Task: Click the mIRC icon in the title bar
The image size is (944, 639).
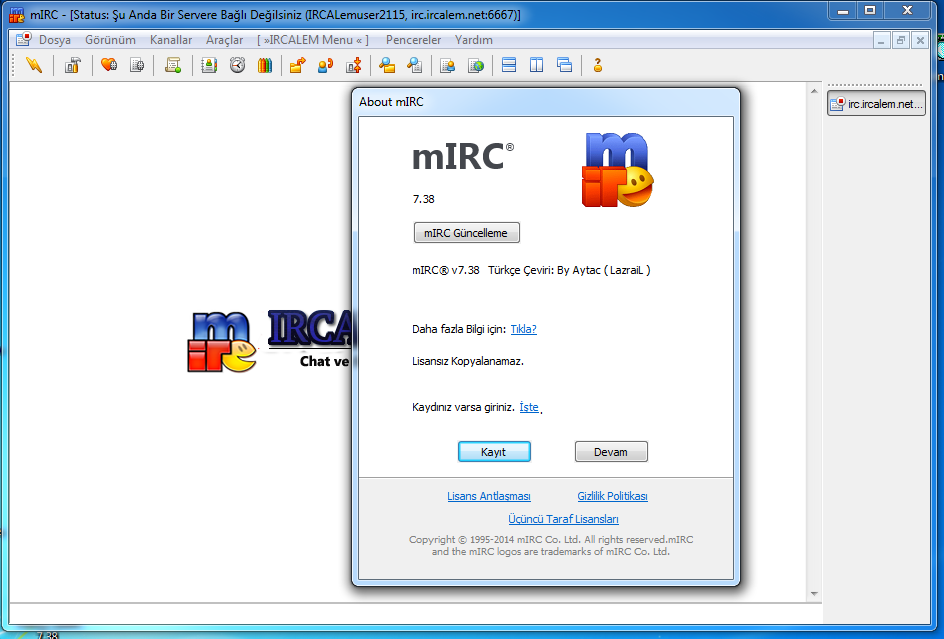Action: click(17, 14)
